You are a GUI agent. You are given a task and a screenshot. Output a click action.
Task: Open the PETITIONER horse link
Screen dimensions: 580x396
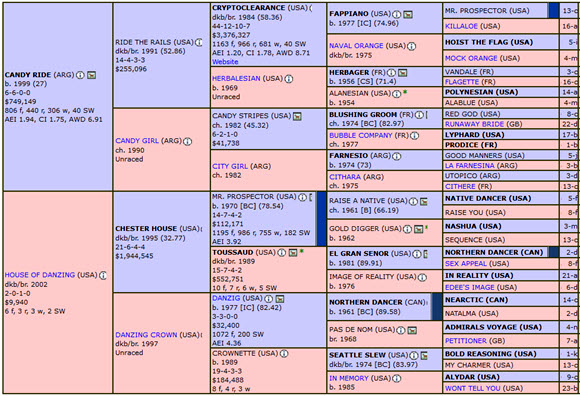466,341
